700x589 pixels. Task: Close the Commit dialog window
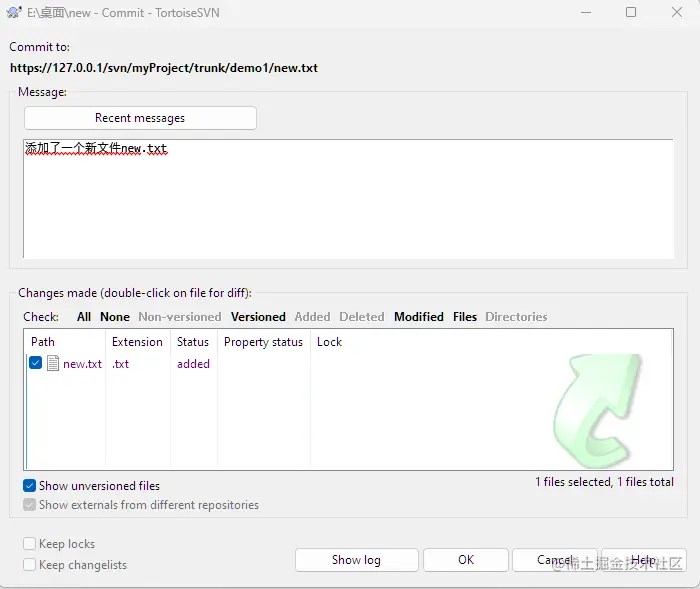[677, 12]
